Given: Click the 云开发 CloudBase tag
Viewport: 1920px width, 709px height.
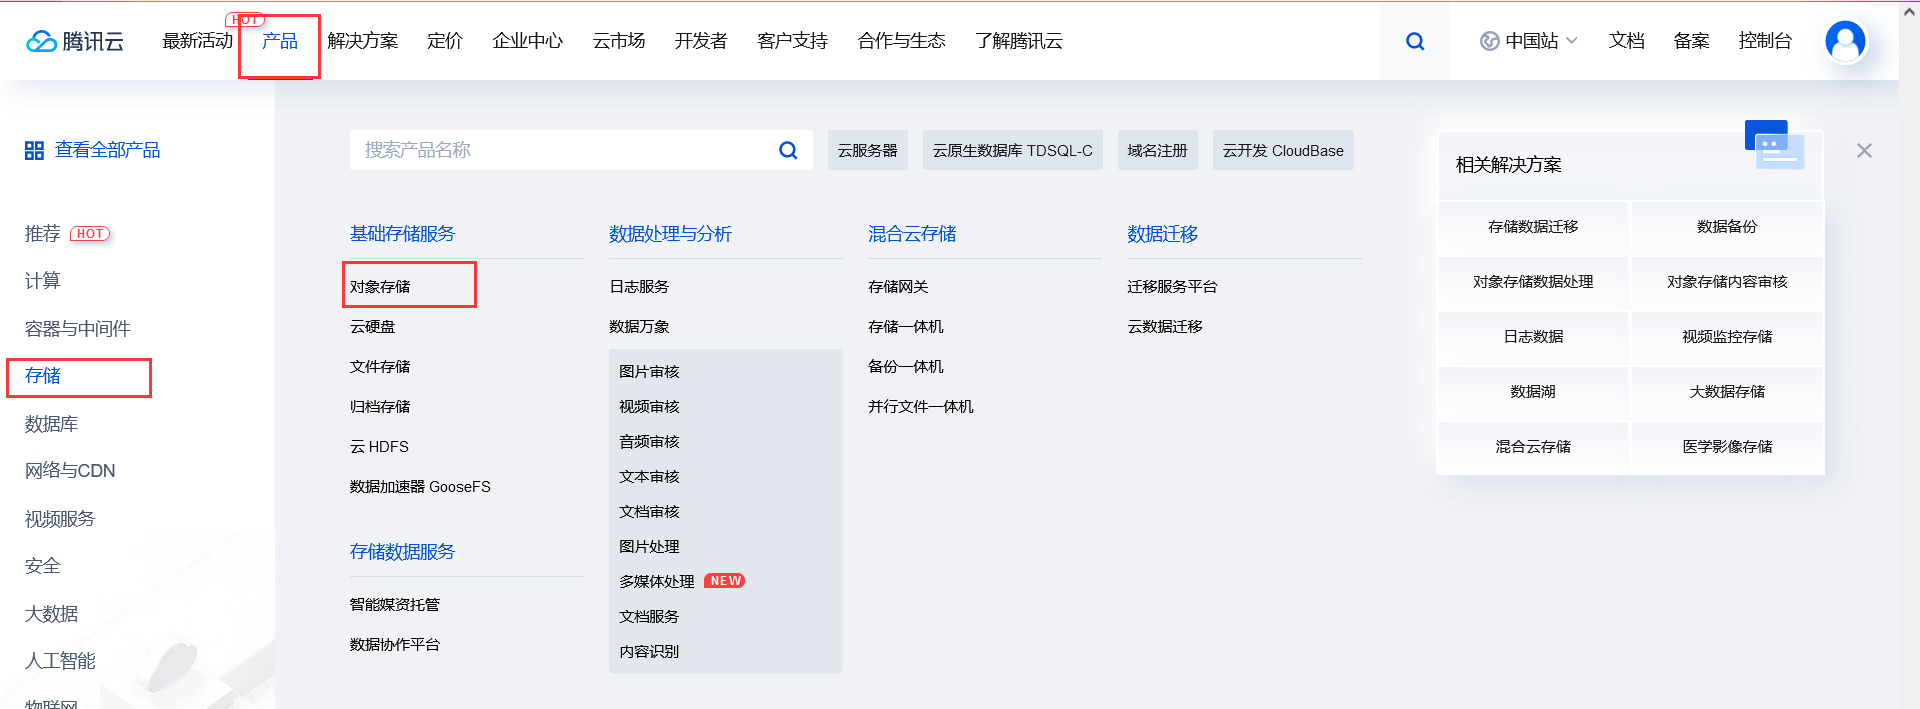Looking at the screenshot, I should pyautogui.click(x=1283, y=150).
